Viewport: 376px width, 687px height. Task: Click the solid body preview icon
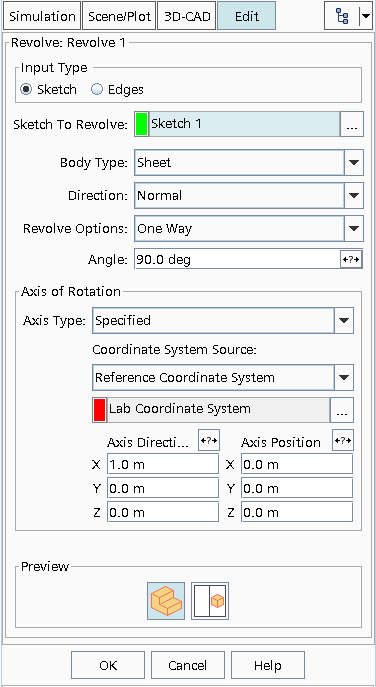166,601
